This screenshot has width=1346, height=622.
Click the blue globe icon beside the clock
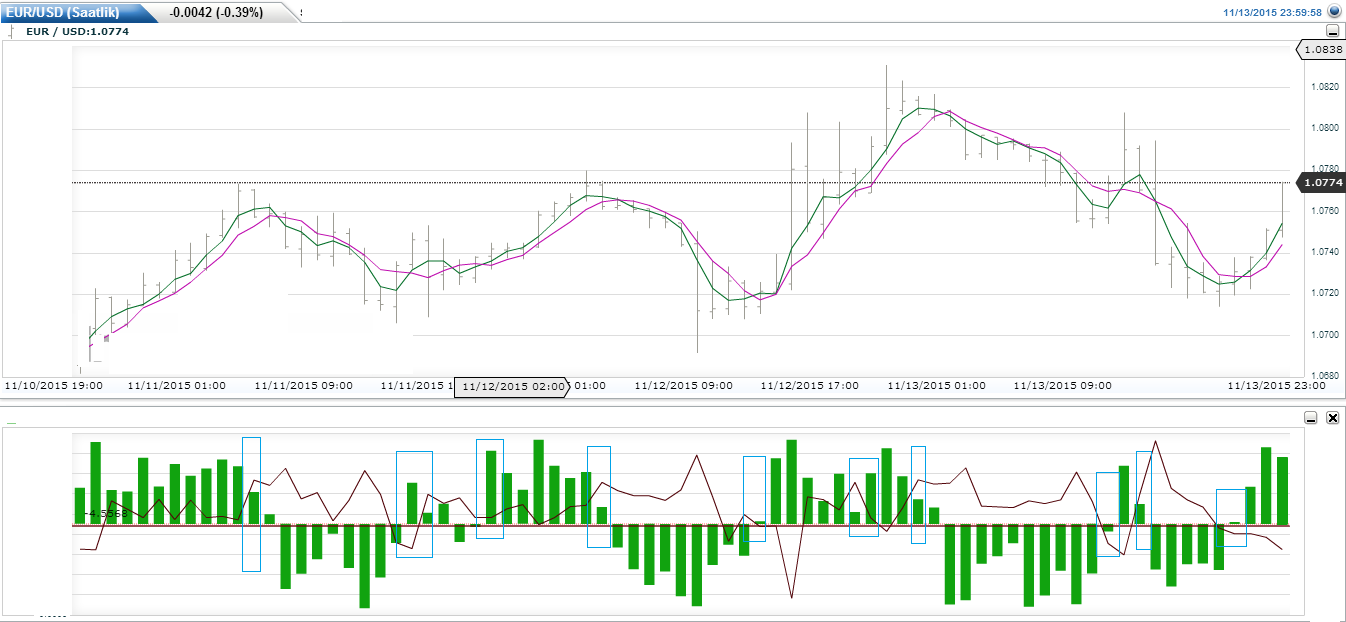pyautogui.click(x=1334, y=11)
